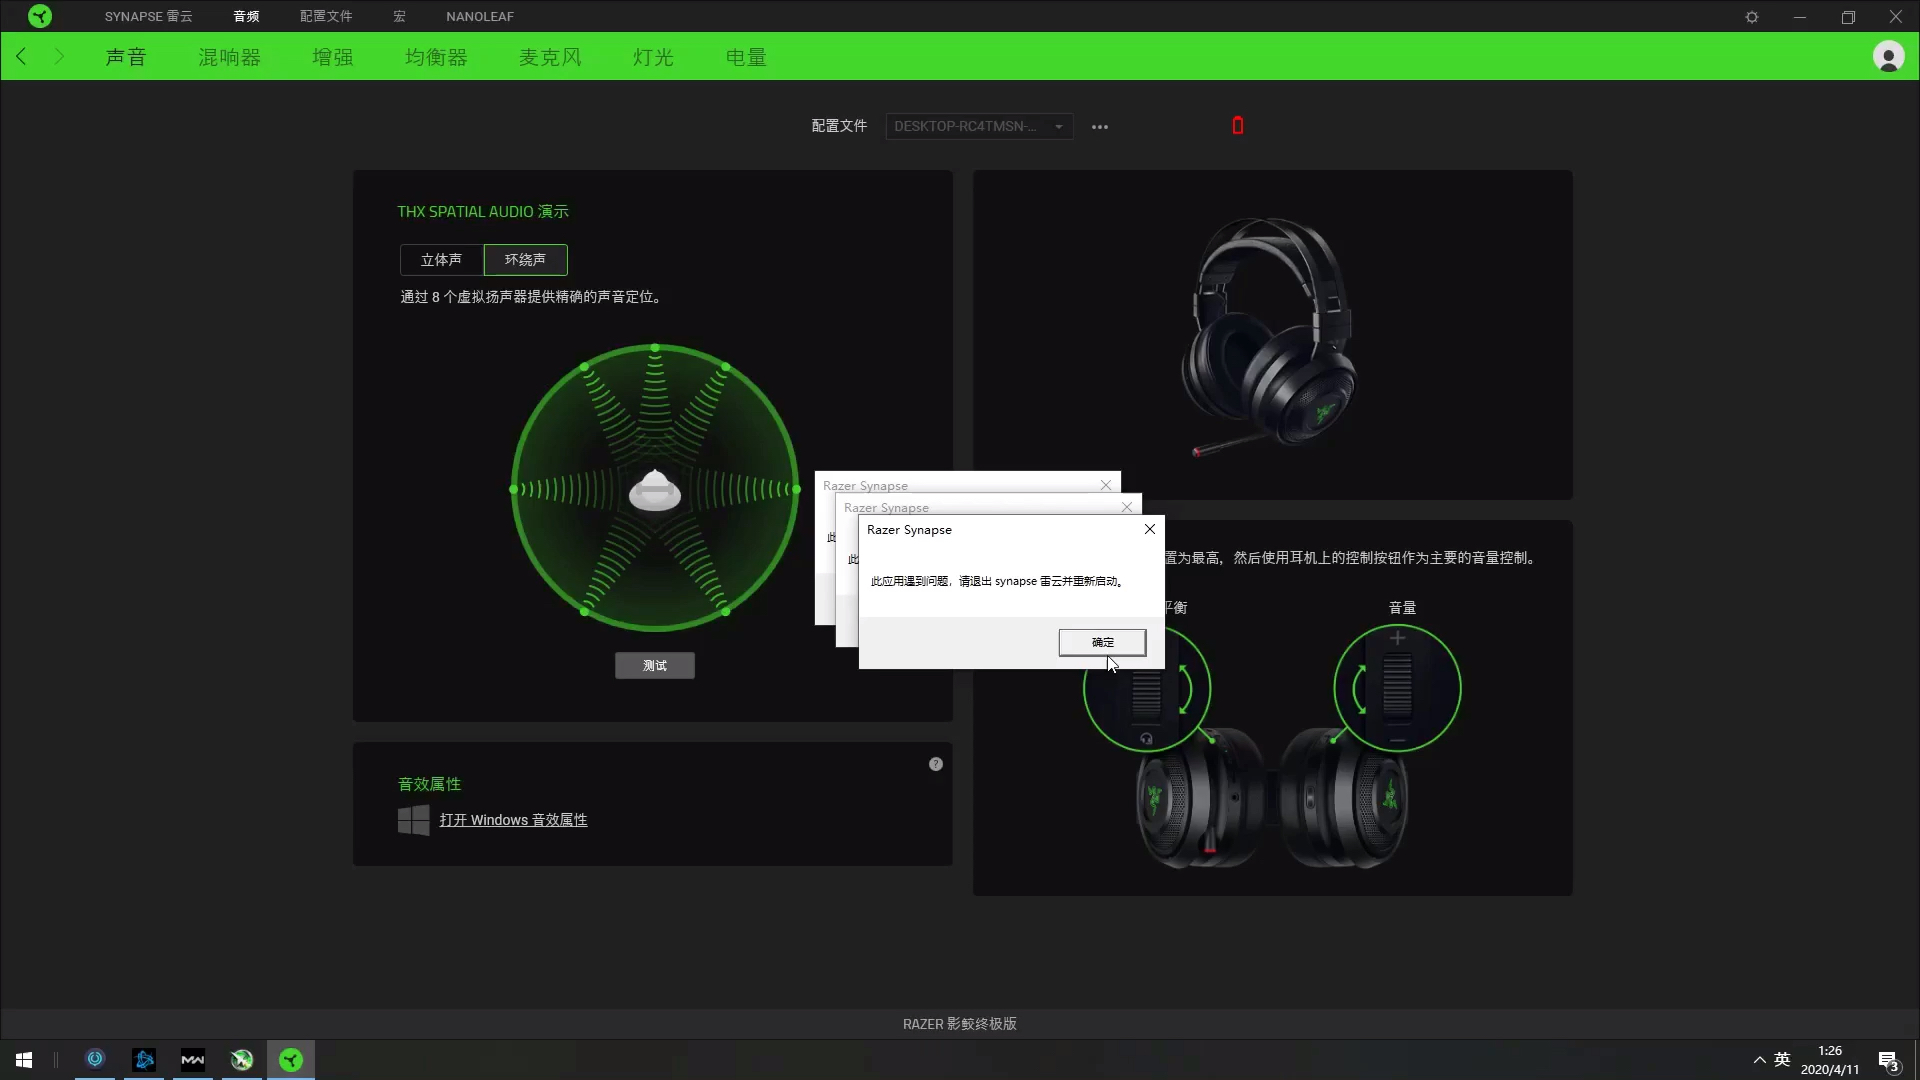Open audio properties help question mark

[x=936, y=764]
